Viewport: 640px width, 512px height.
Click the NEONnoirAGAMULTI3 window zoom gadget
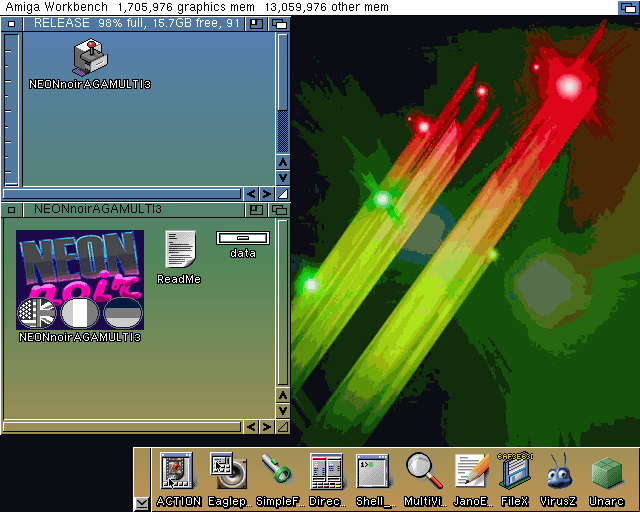256,210
